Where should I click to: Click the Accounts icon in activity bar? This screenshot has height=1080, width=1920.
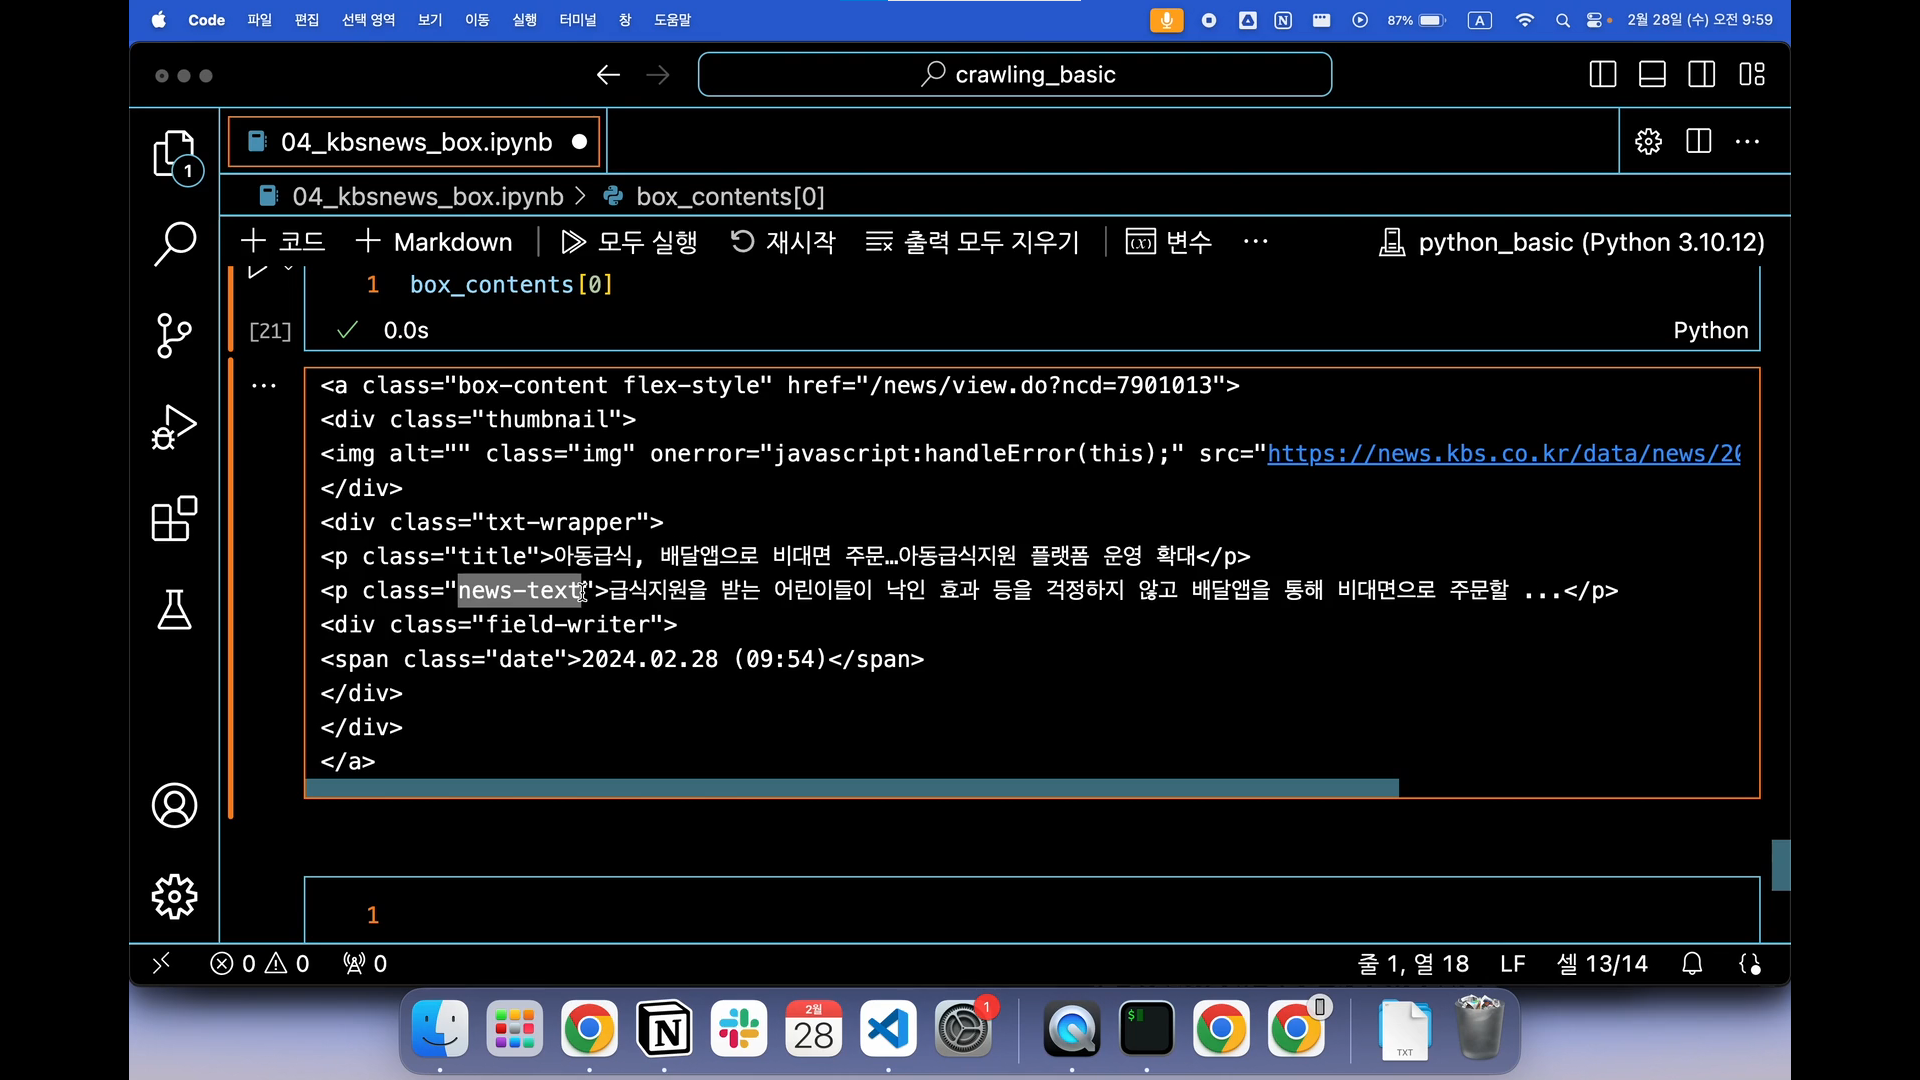[x=174, y=806]
